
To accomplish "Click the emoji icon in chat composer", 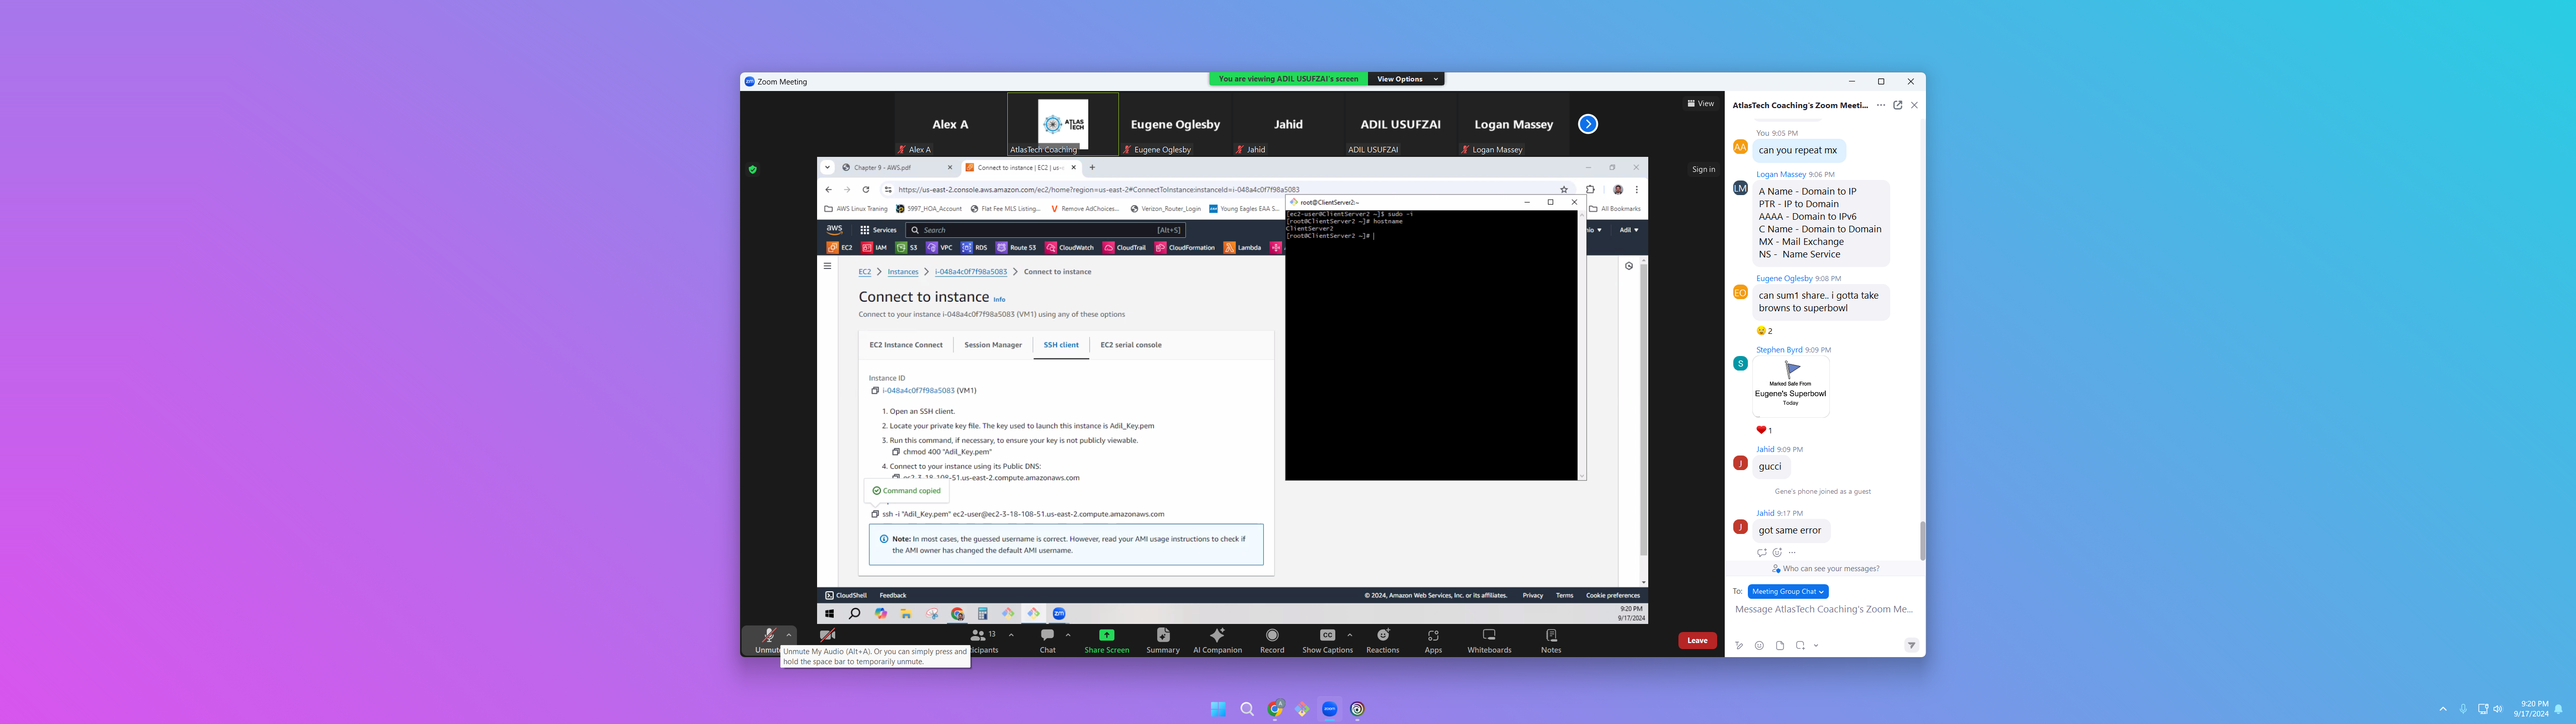I will (x=1759, y=646).
